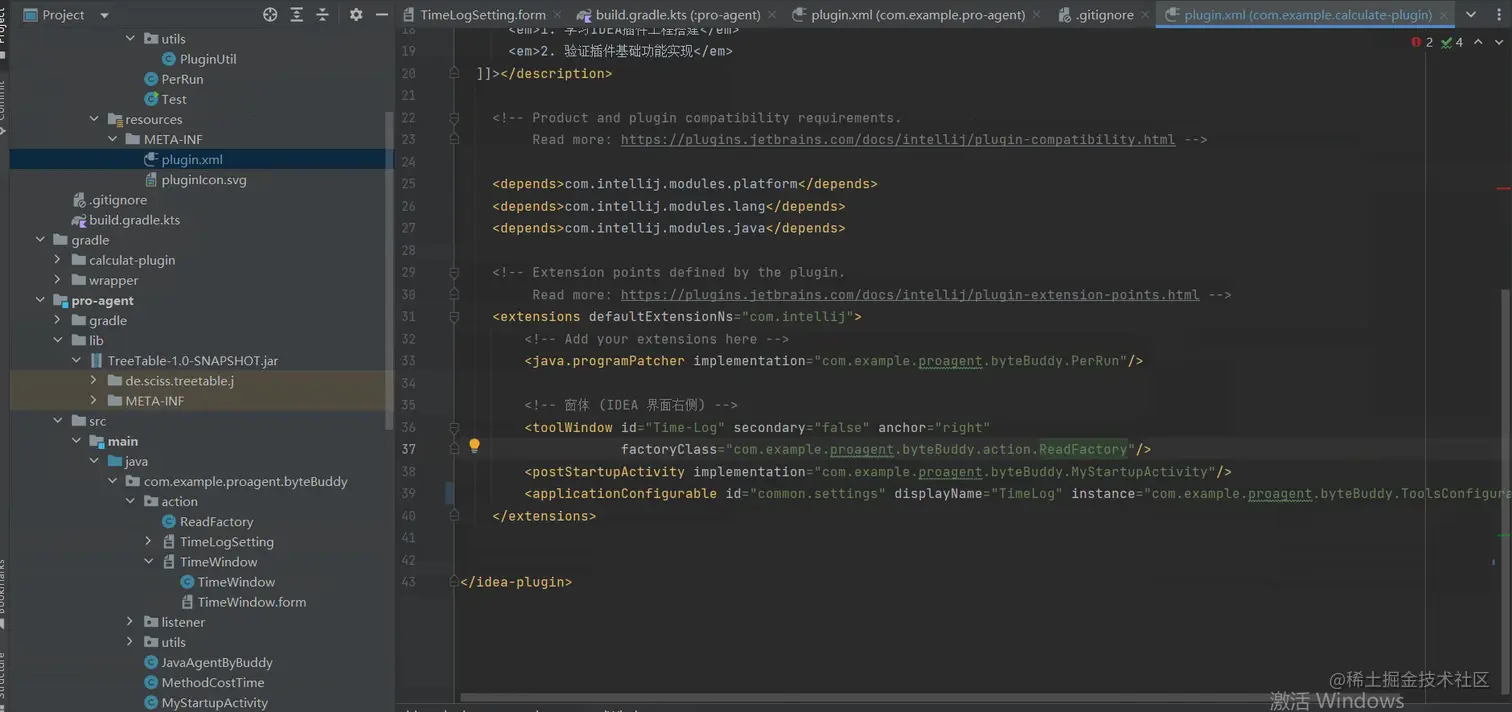This screenshot has width=1512, height=712.
Task: Switch to .gitignore editor tab
Action: coord(1102,15)
